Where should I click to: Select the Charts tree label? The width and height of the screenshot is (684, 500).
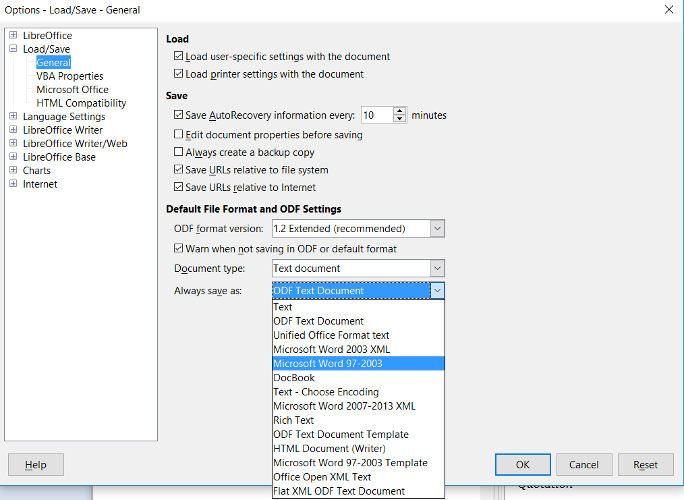click(37, 171)
